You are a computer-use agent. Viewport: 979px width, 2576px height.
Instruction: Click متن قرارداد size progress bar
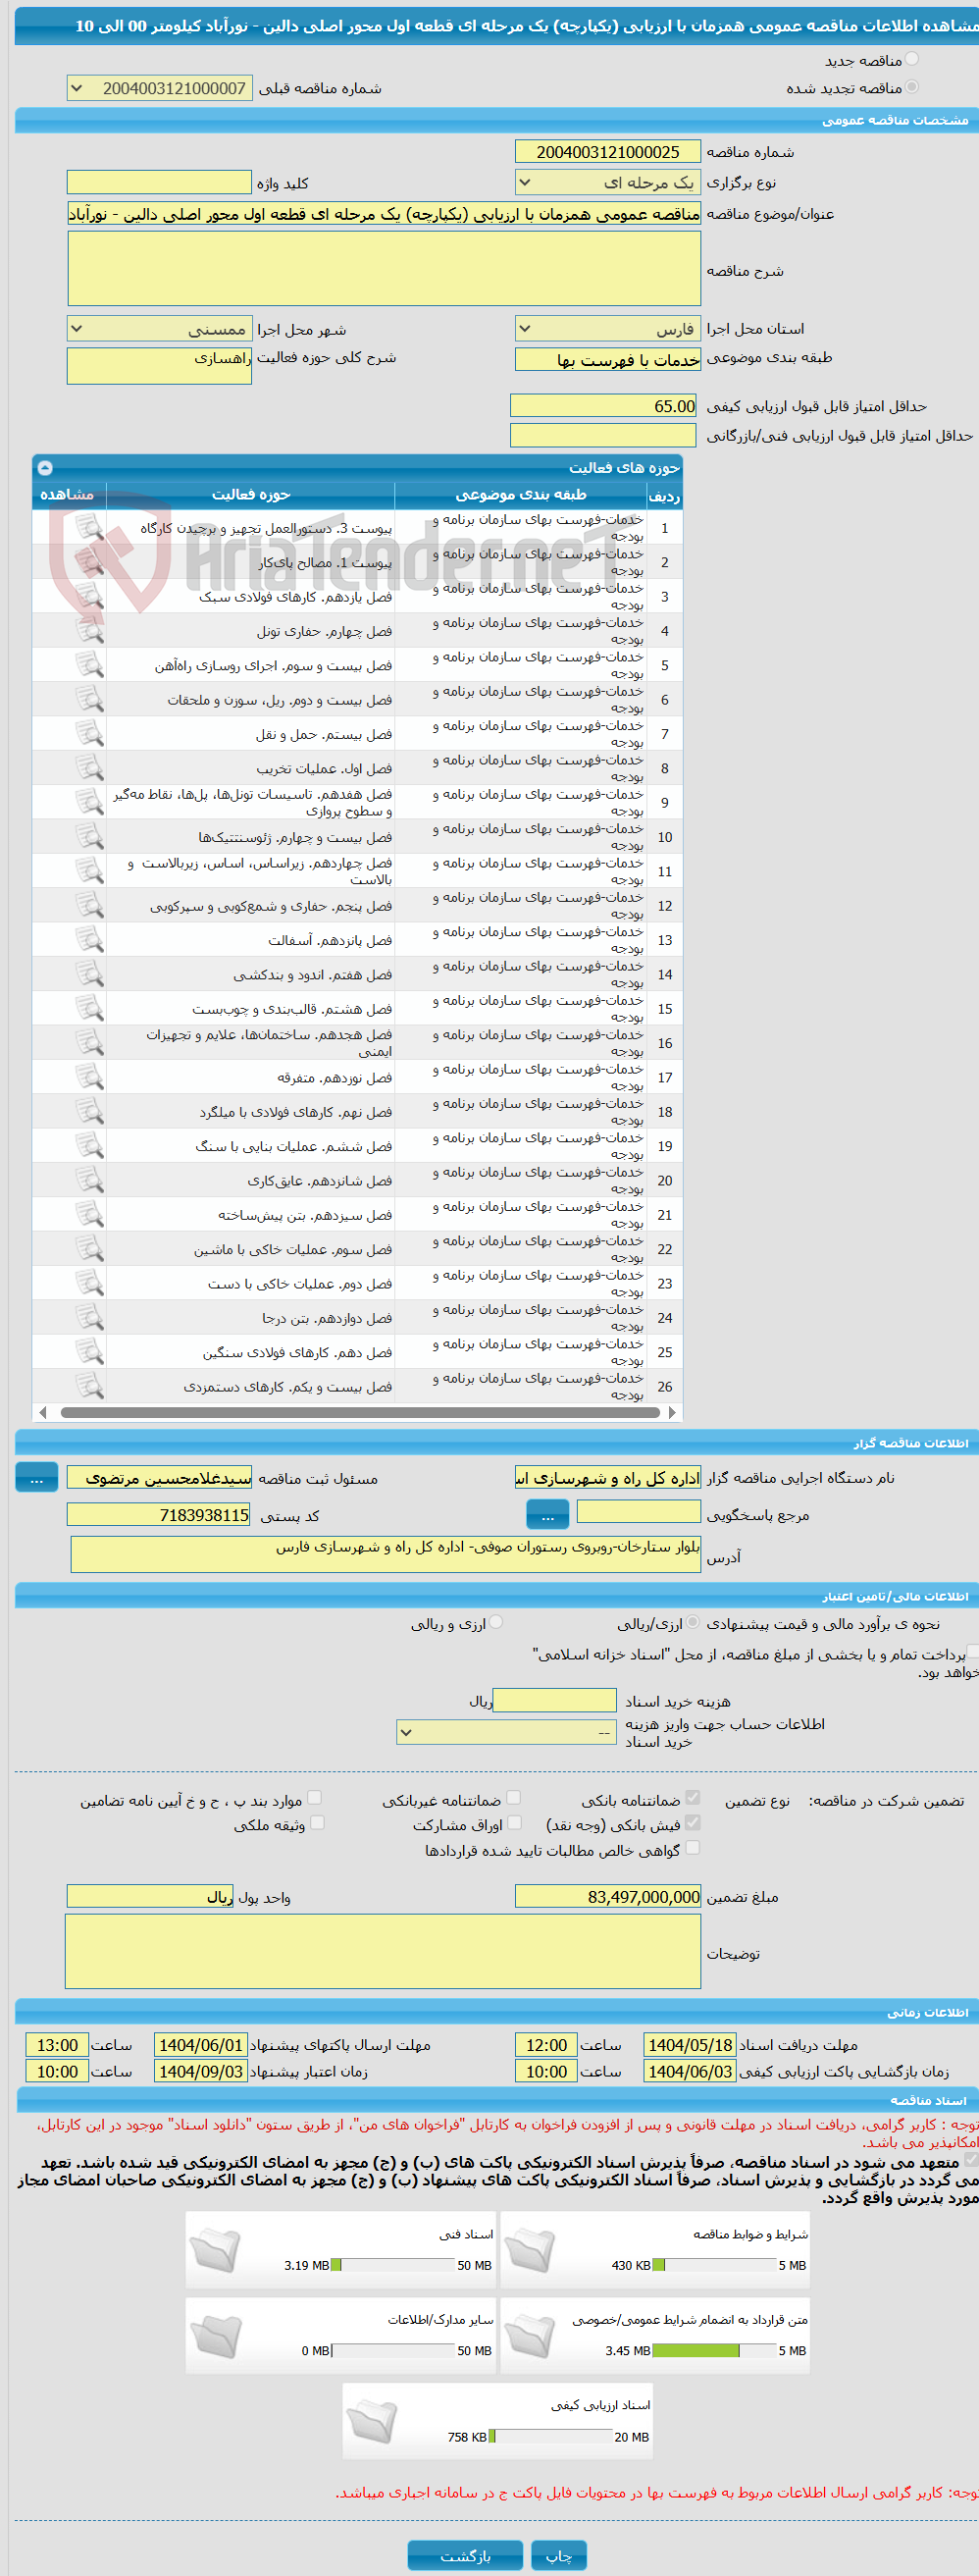pyautogui.click(x=713, y=2350)
